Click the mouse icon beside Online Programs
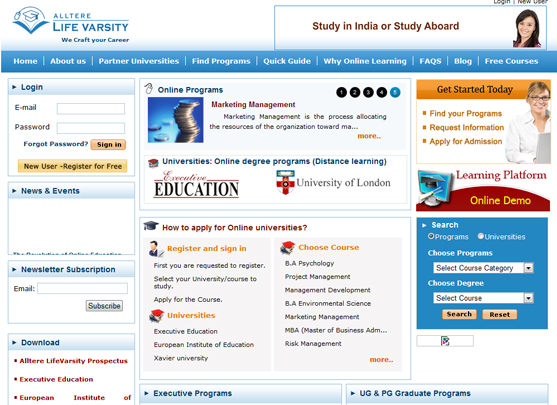Viewport: 557px width, 405px height. 149,88
